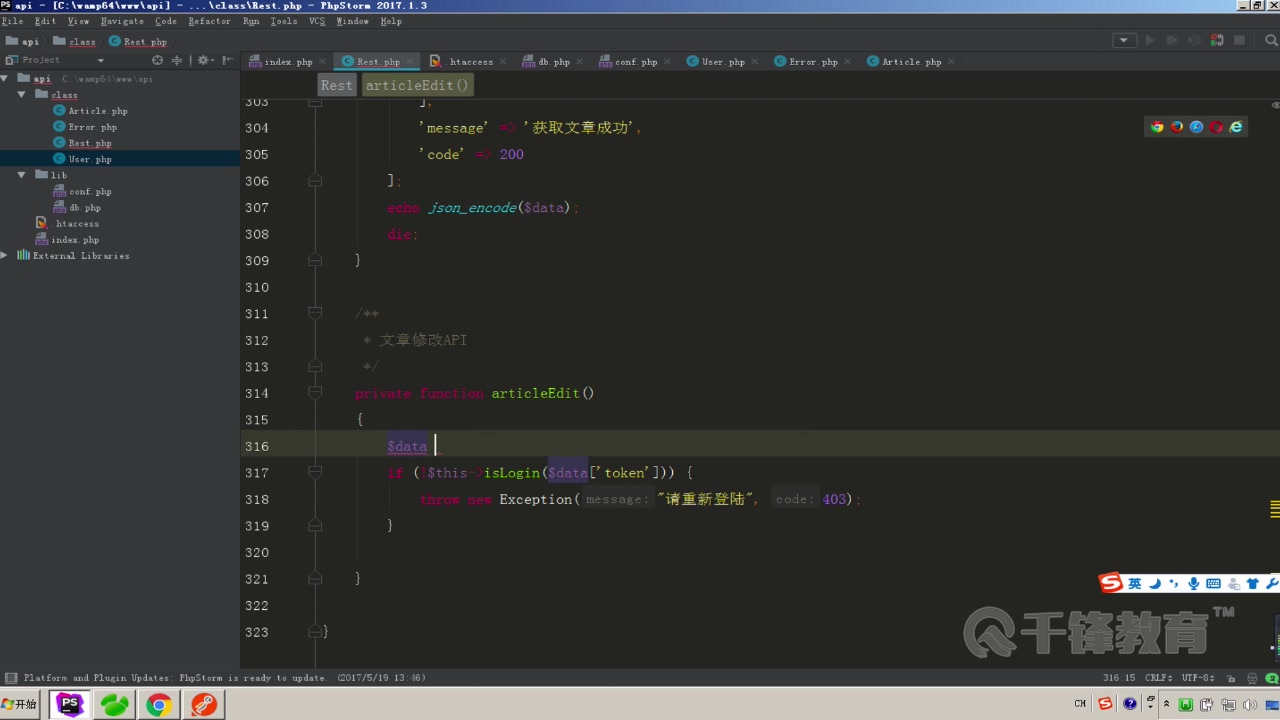Click the Hector inspector icon in status bar
Image resolution: width=1280 pixels, height=720 pixels.
pyautogui.click(x=1252, y=678)
